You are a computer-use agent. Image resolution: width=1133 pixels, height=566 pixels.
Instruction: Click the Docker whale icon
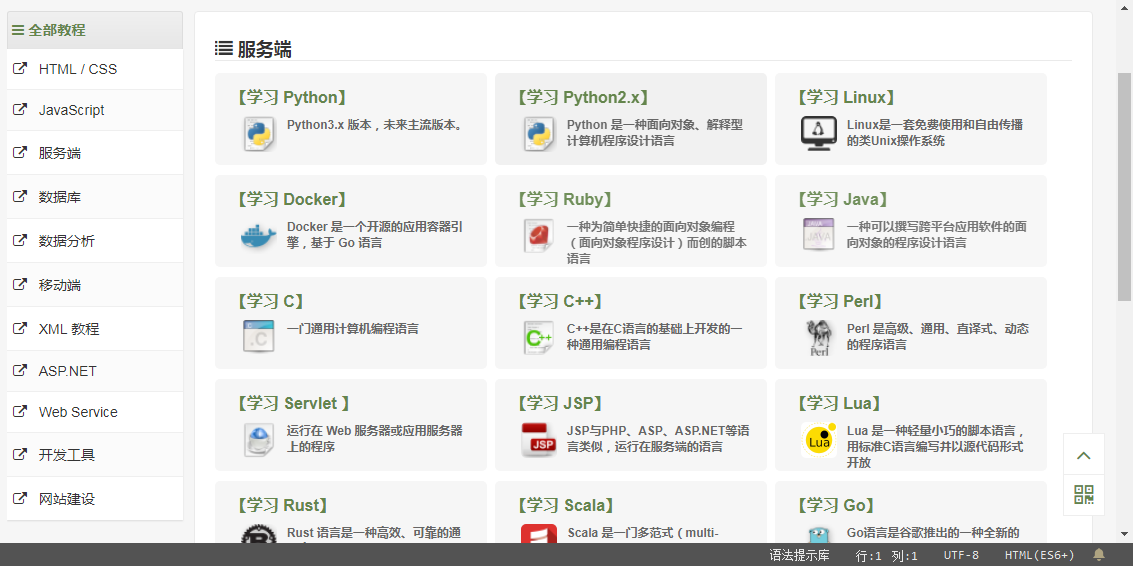[259, 236]
